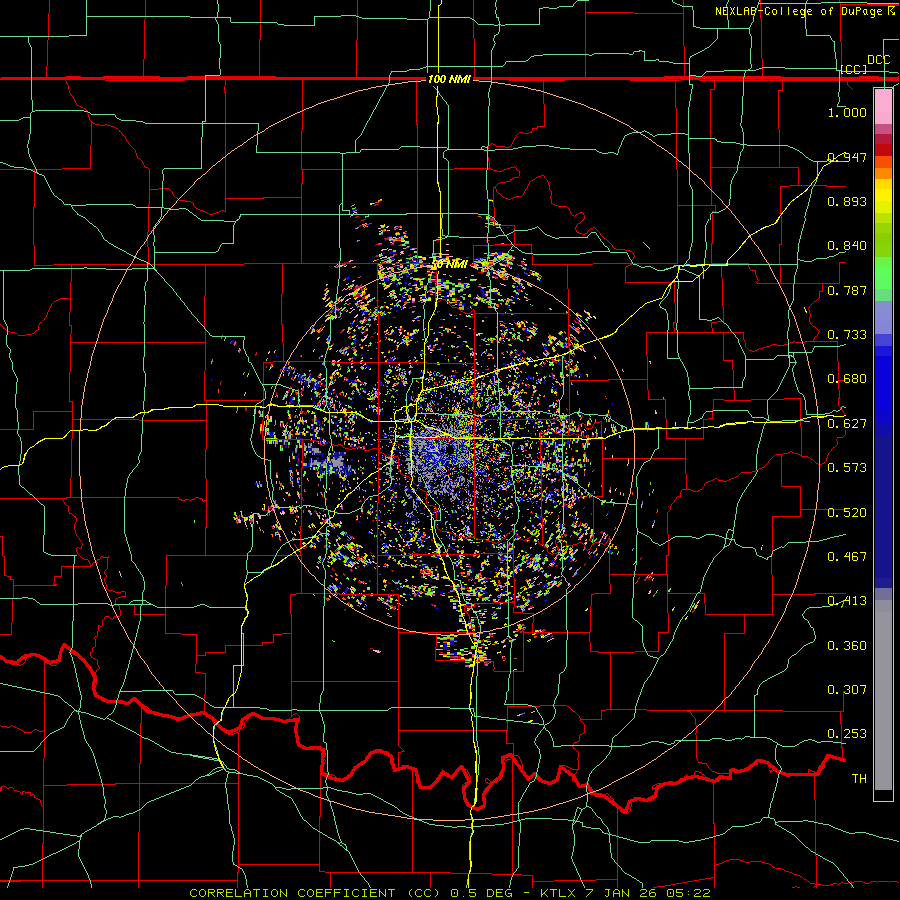The height and width of the screenshot is (900, 900).
Task: Select the 0.840 scale value
Action: click(847, 245)
